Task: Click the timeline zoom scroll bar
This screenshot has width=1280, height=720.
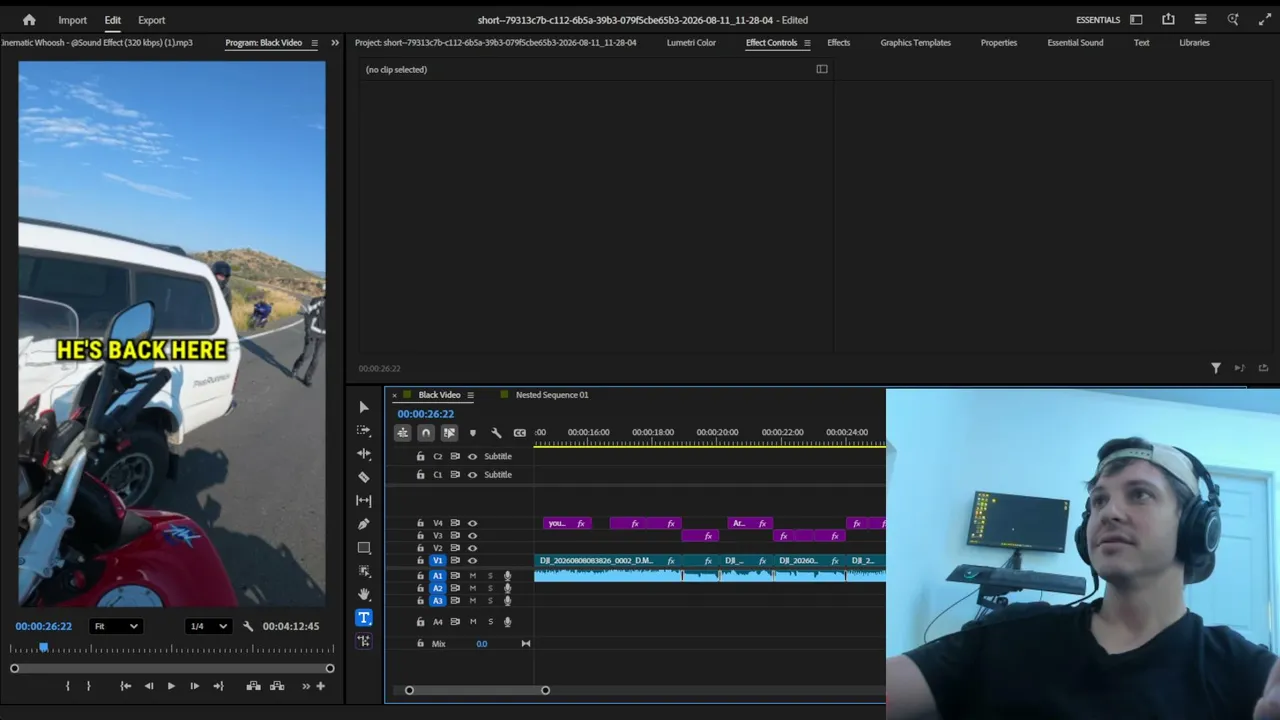Action: [x=477, y=690]
